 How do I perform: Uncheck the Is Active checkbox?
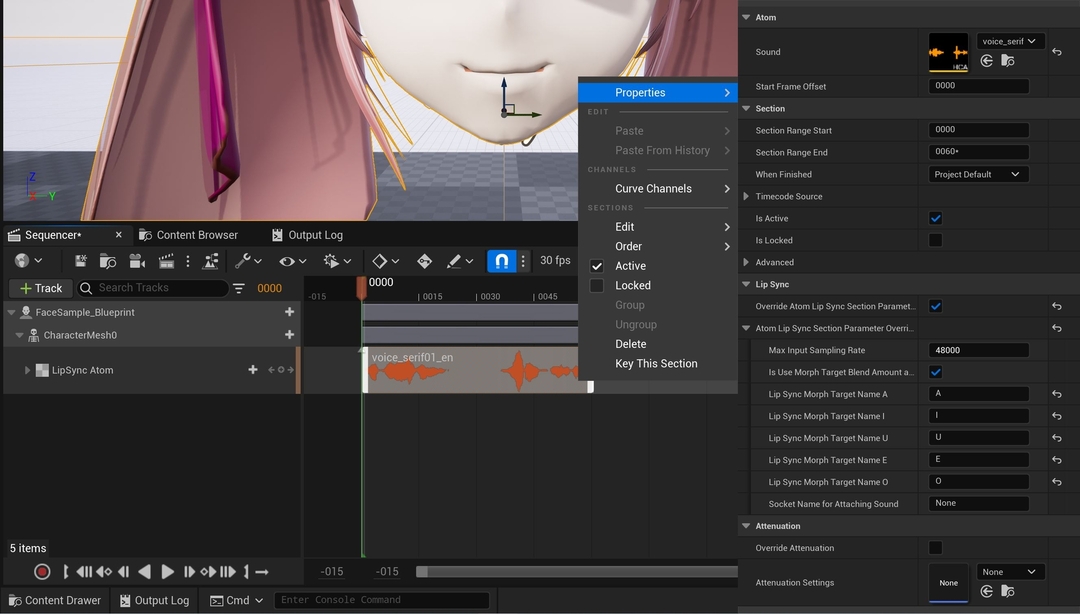pos(935,218)
